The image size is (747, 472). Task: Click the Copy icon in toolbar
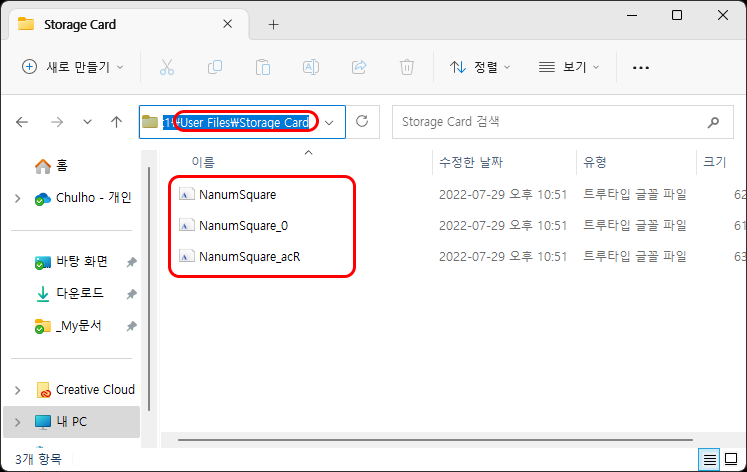pos(215,67)
